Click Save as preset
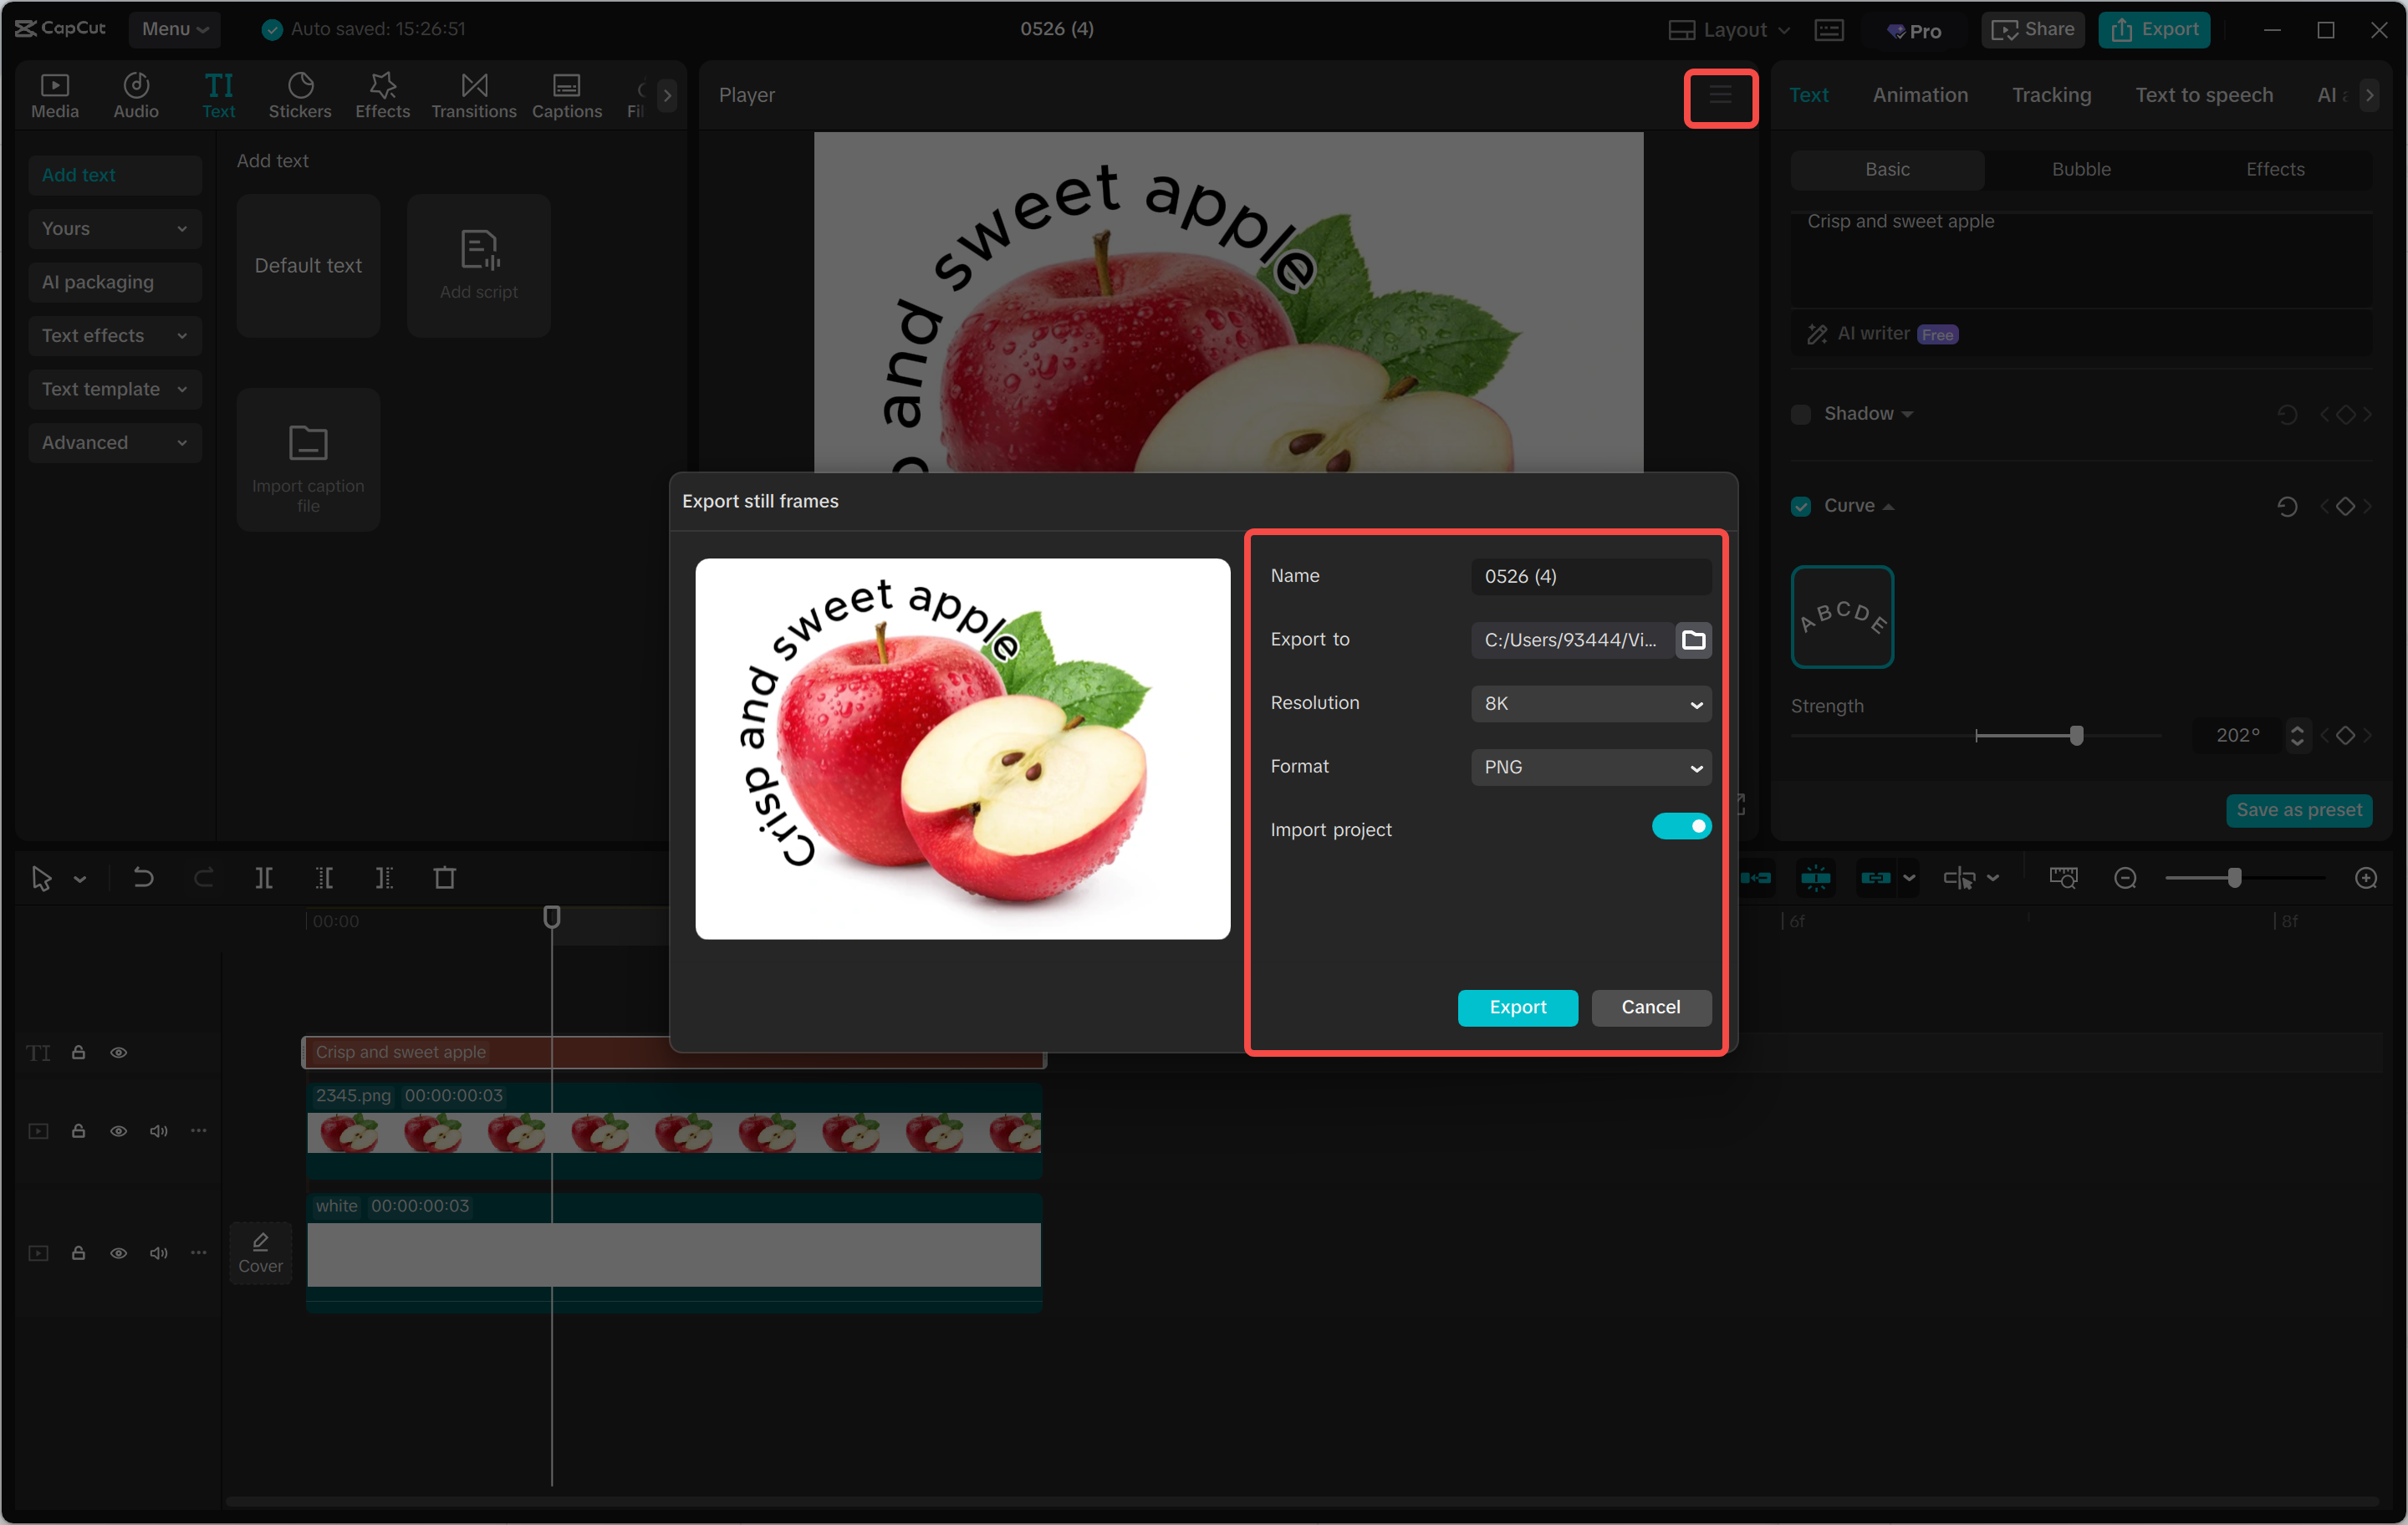Viewport: 2408px width, 1525px height. 2299,810
